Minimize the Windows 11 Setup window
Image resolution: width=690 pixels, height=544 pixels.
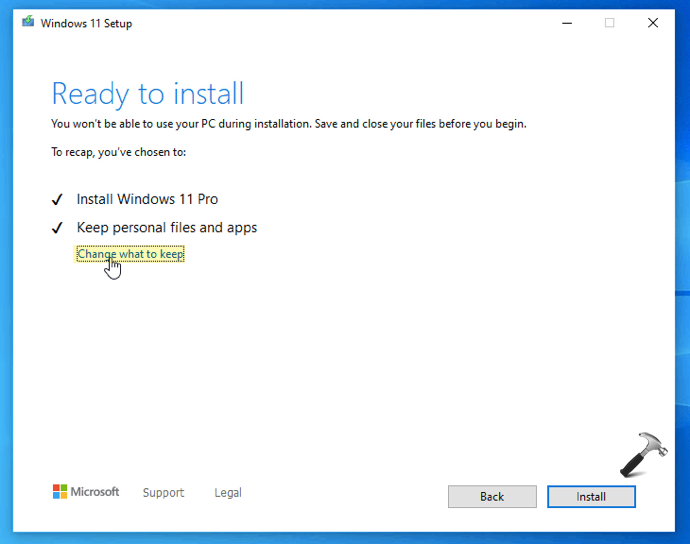coord(567,23)
